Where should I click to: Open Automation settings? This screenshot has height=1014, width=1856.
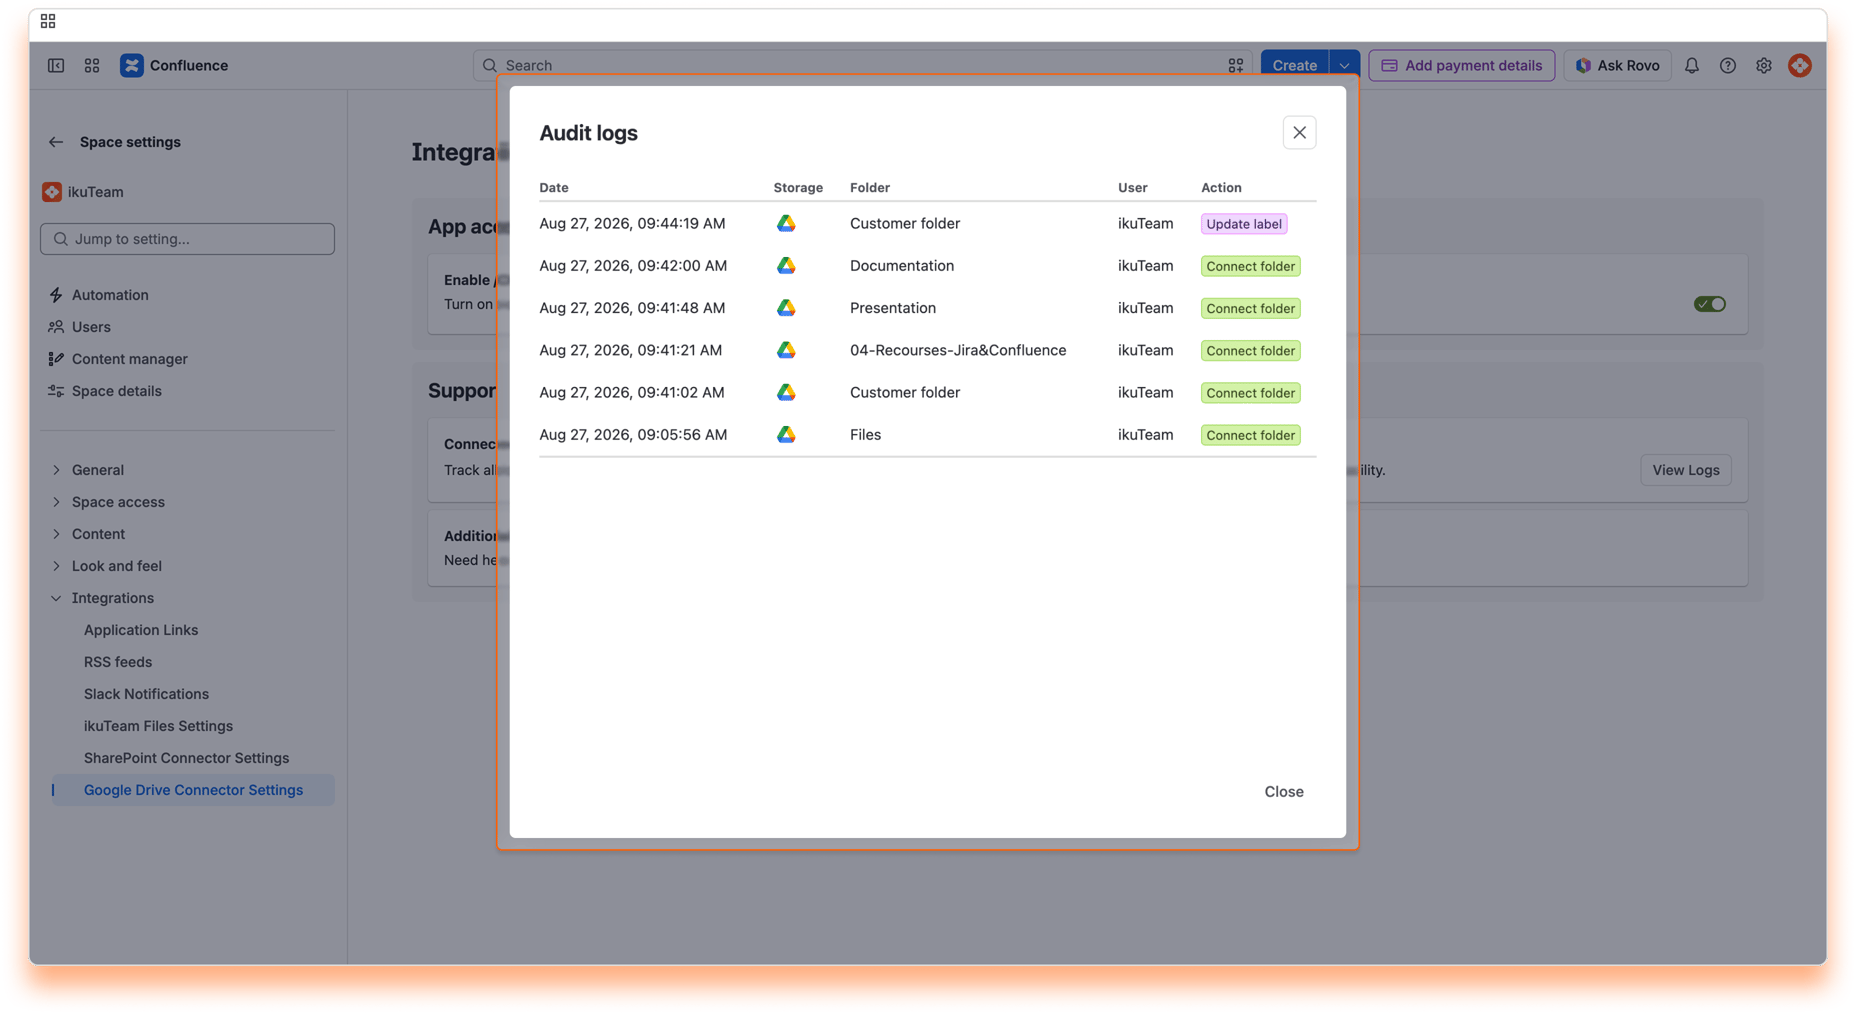[110, 295]
